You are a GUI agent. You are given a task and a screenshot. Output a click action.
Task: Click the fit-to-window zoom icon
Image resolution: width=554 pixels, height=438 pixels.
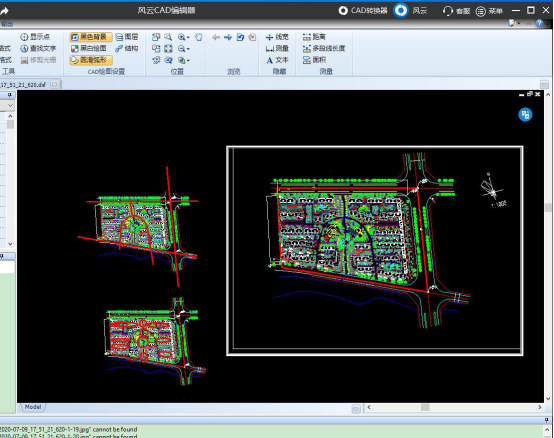168,49
